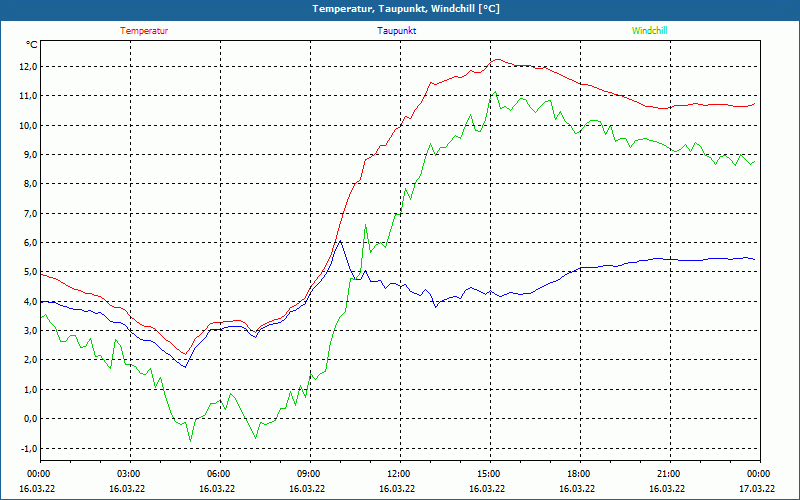Select the 09:00 time axis marker
Viewport: 800px width, 500px height.
[x=308, y=474]
